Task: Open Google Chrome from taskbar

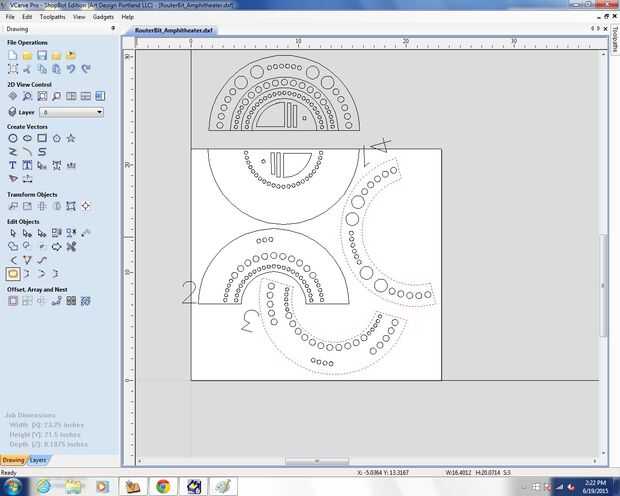Action: [x=163, y=486]
